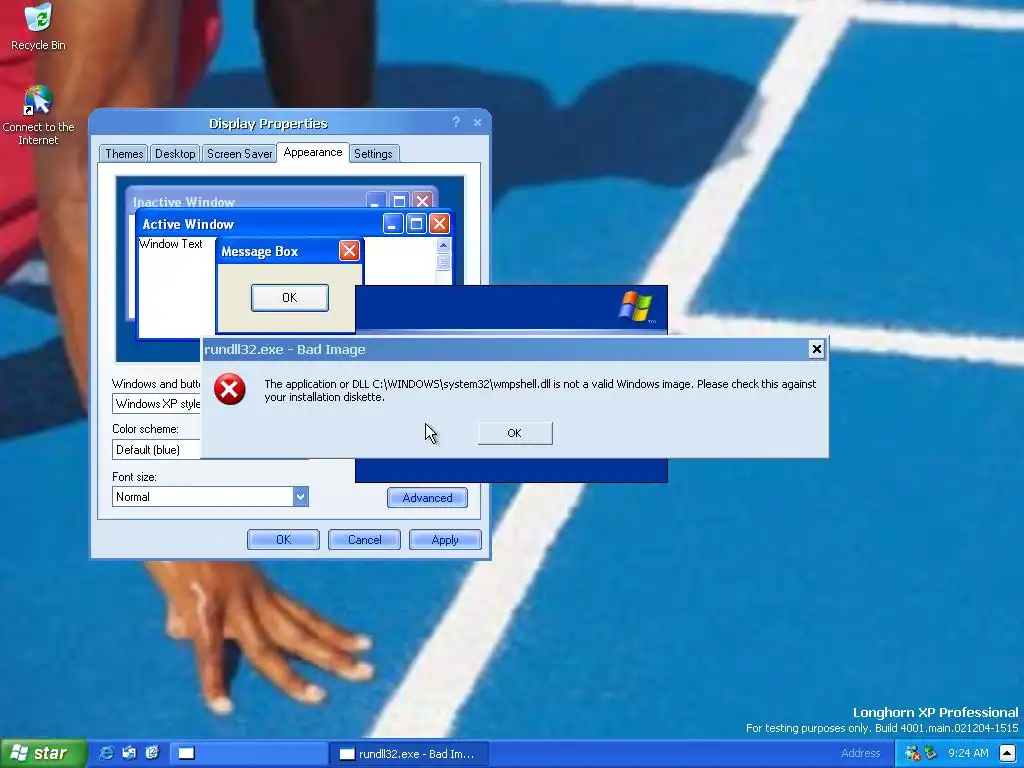Open the Font size dropdown arrow
The width and height of the screenshot is (1024, 768).
pos(300,496)
